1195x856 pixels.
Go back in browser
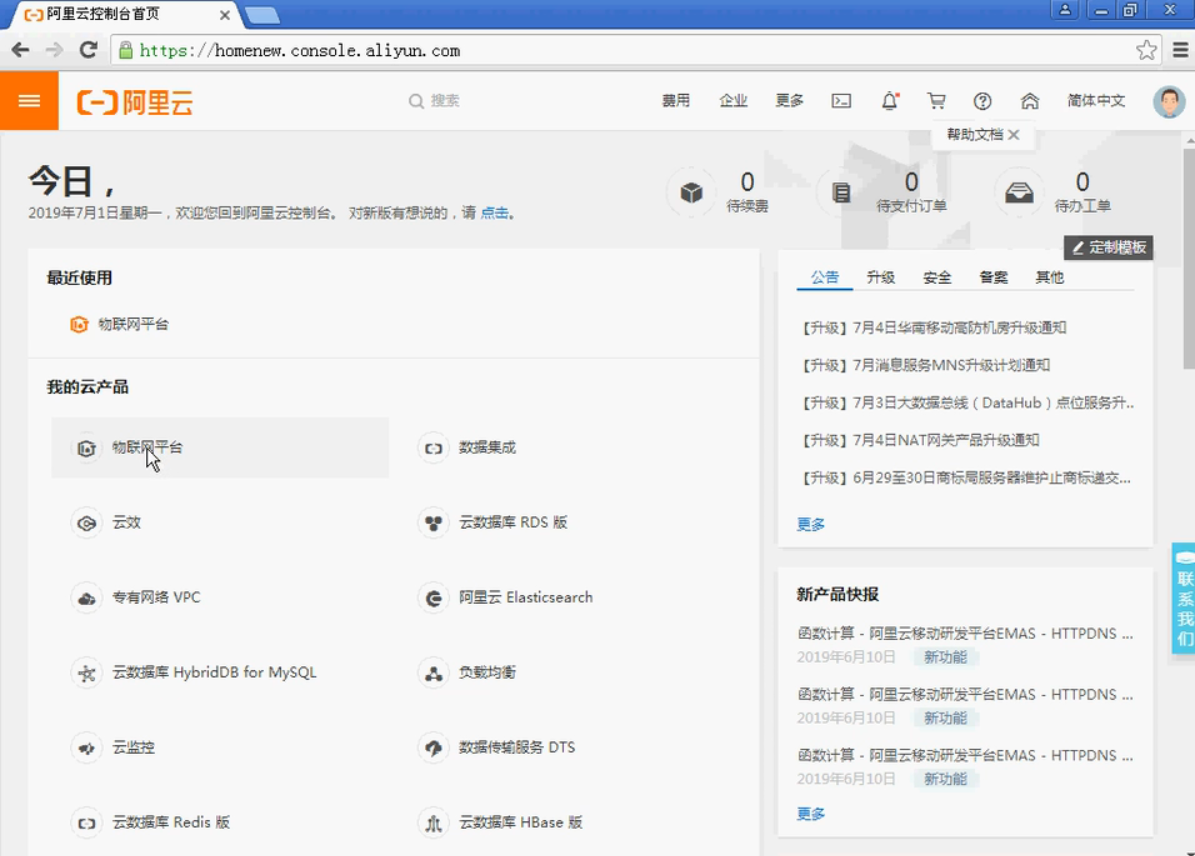tap(21, 50)
